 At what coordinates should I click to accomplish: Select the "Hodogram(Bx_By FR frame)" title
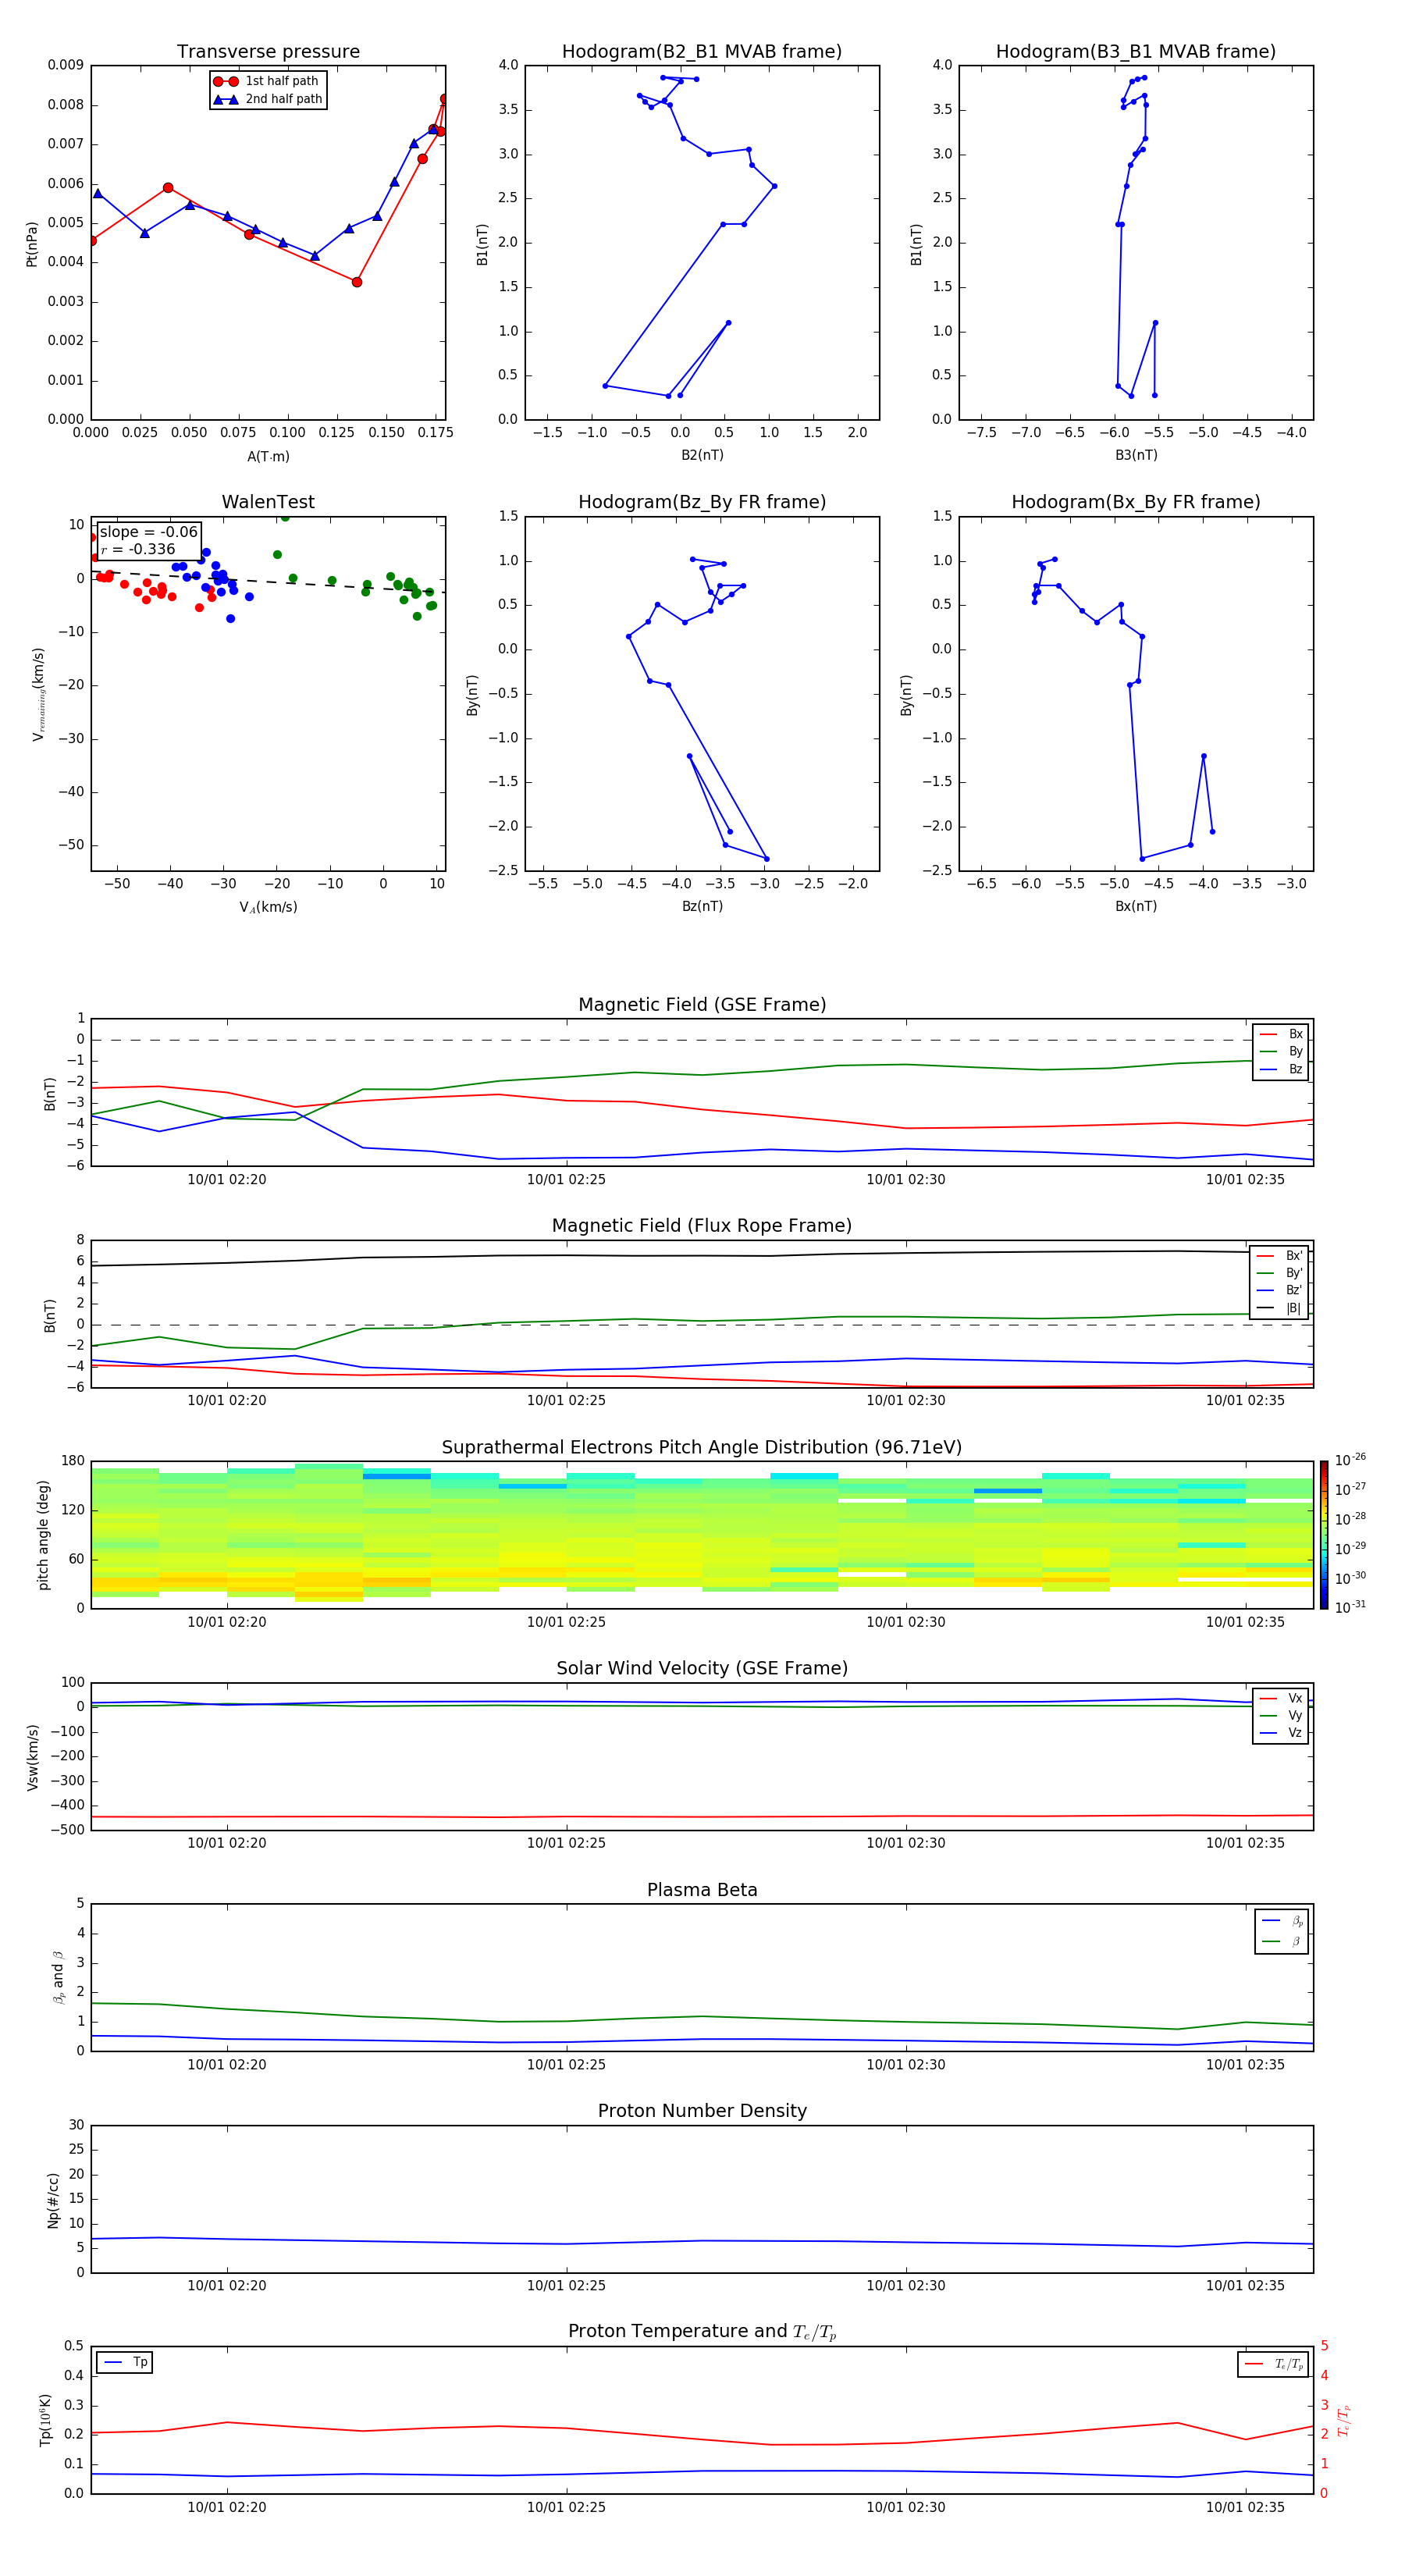(1136, 502)
